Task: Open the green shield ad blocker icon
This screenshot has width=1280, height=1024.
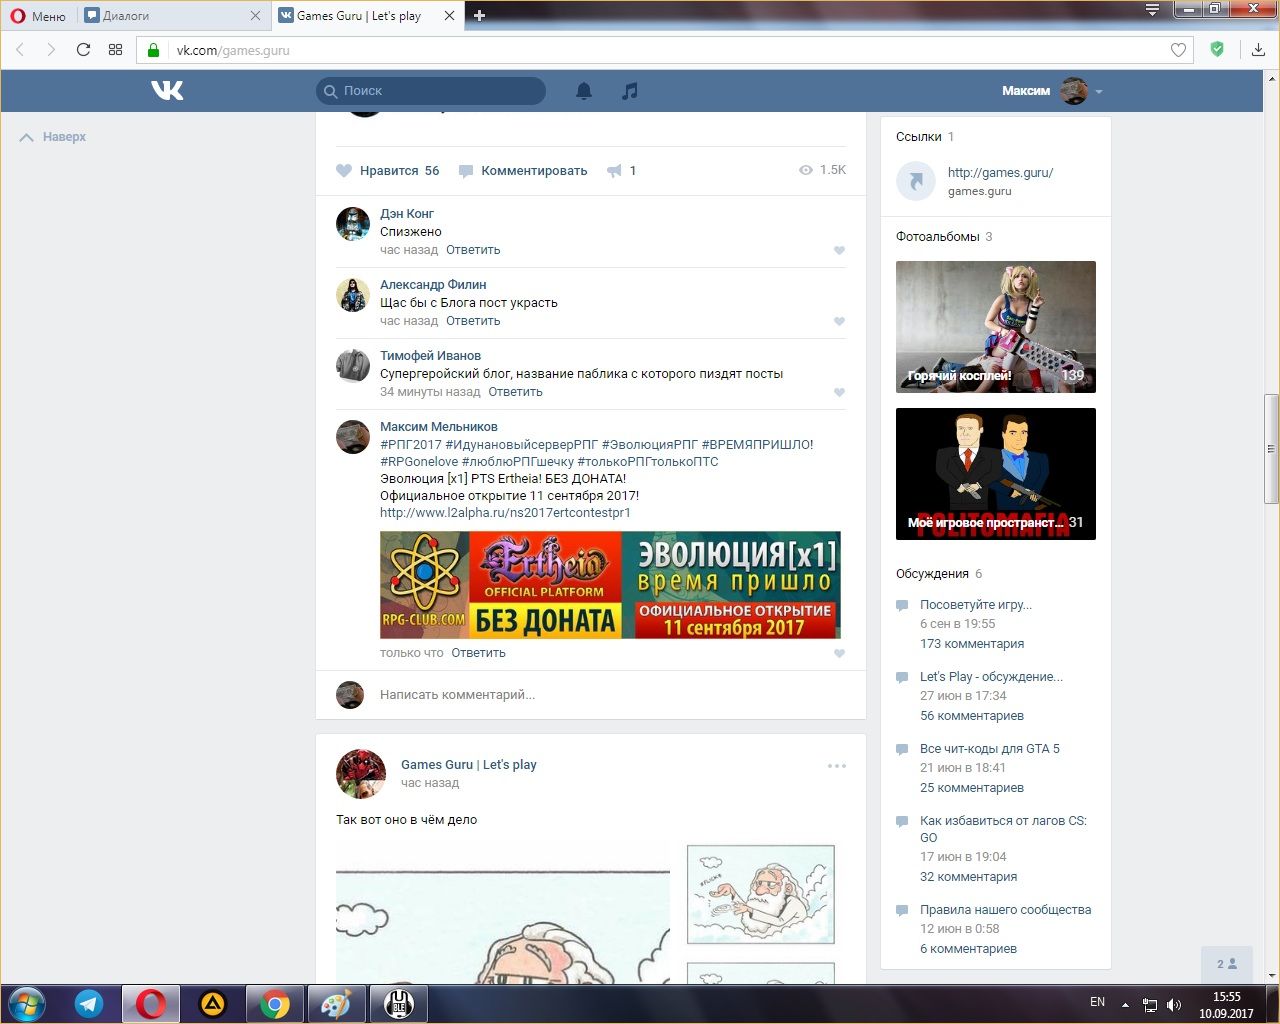Action: tap(1217, 49)
